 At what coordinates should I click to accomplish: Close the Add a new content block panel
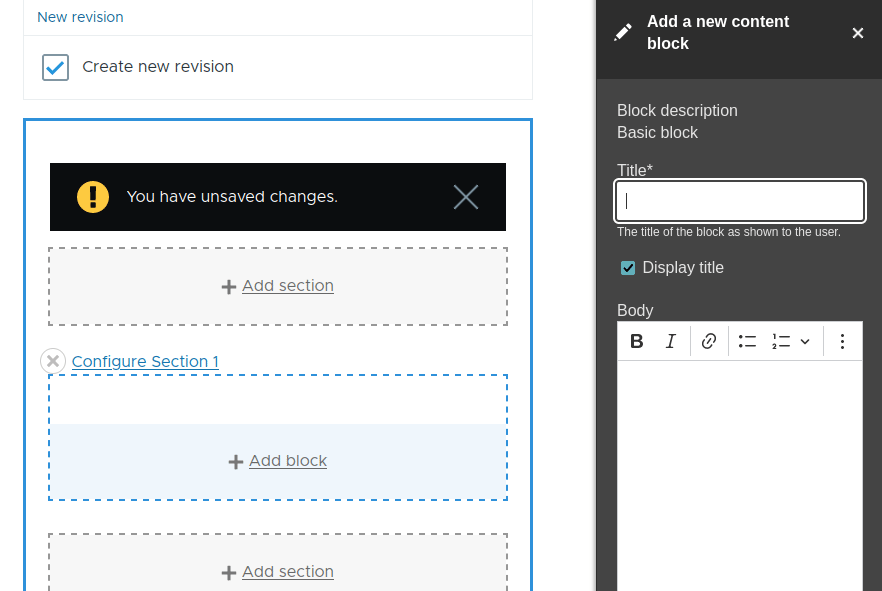[858, 32]
